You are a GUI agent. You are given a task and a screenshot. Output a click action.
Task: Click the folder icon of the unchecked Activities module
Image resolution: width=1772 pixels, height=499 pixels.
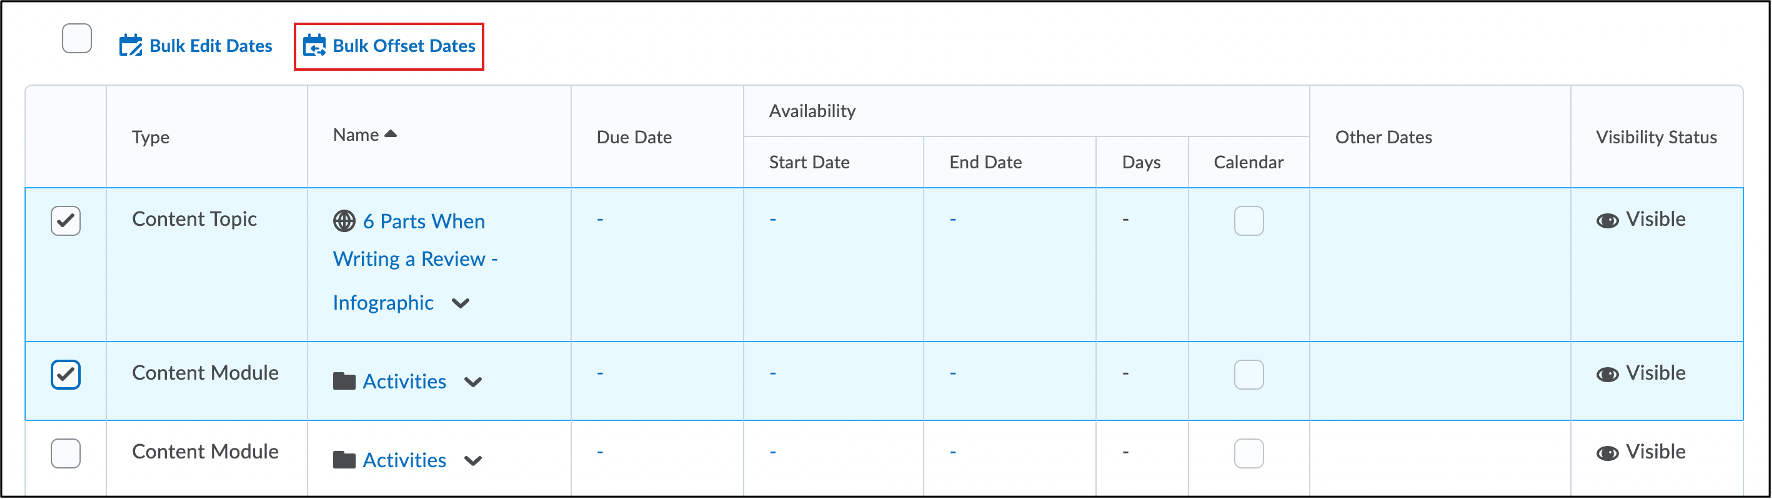344,460
